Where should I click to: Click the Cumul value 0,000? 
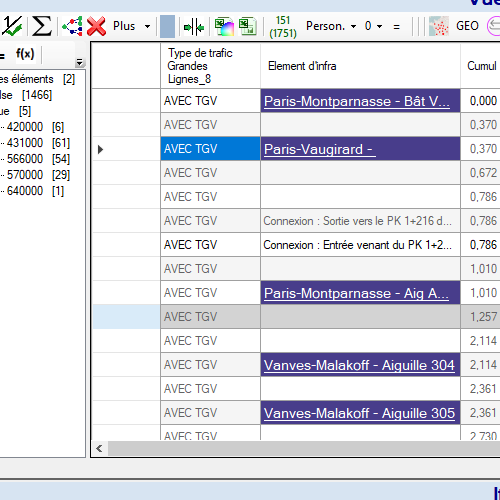pyautogui.click(x=483, y=101)
